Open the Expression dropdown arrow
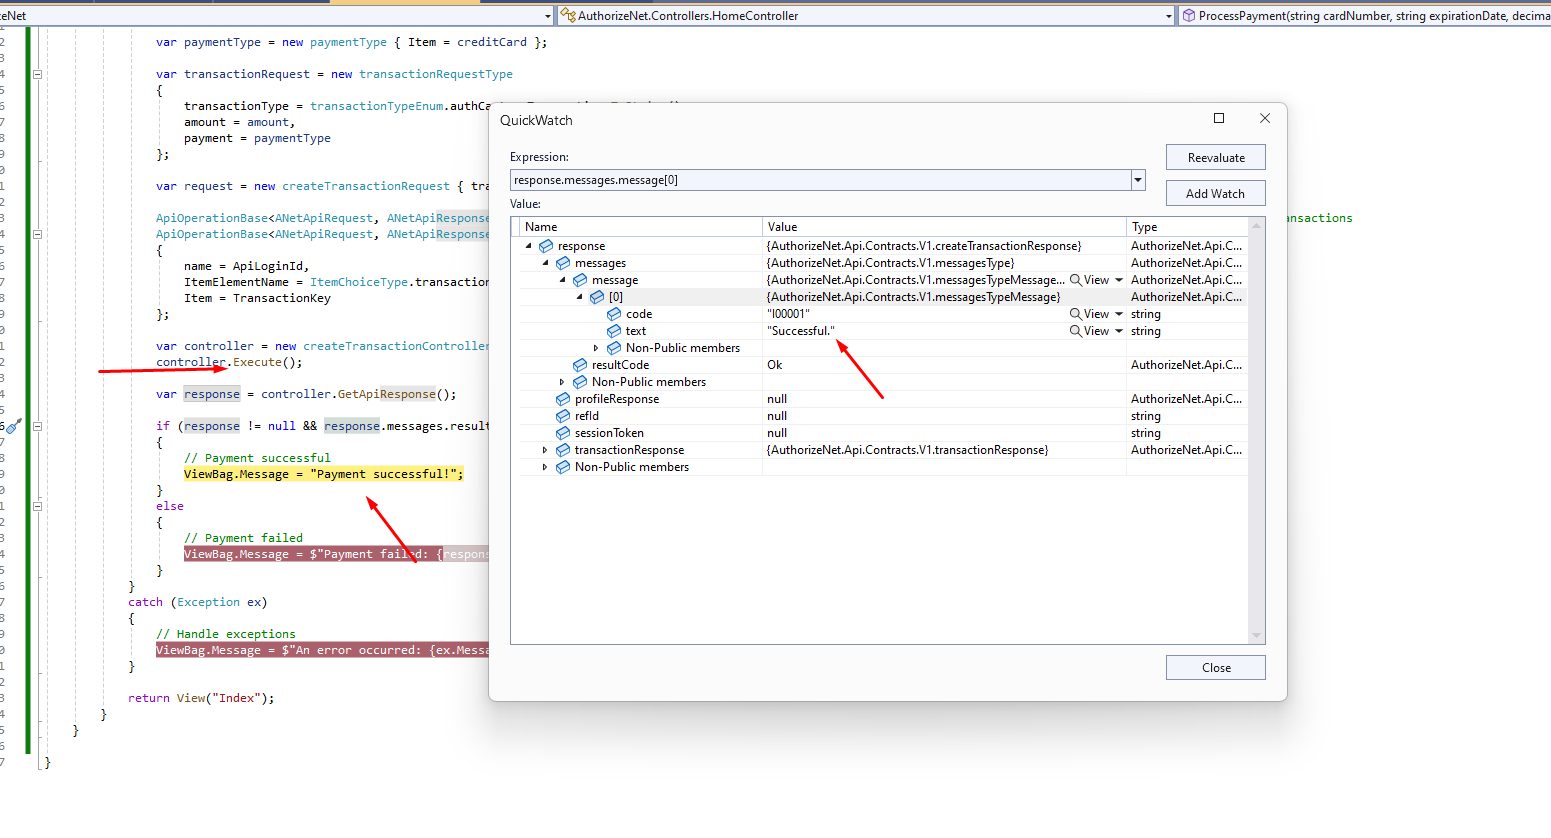Viewport: 1551px width, 838px height. click(1137, 180)
